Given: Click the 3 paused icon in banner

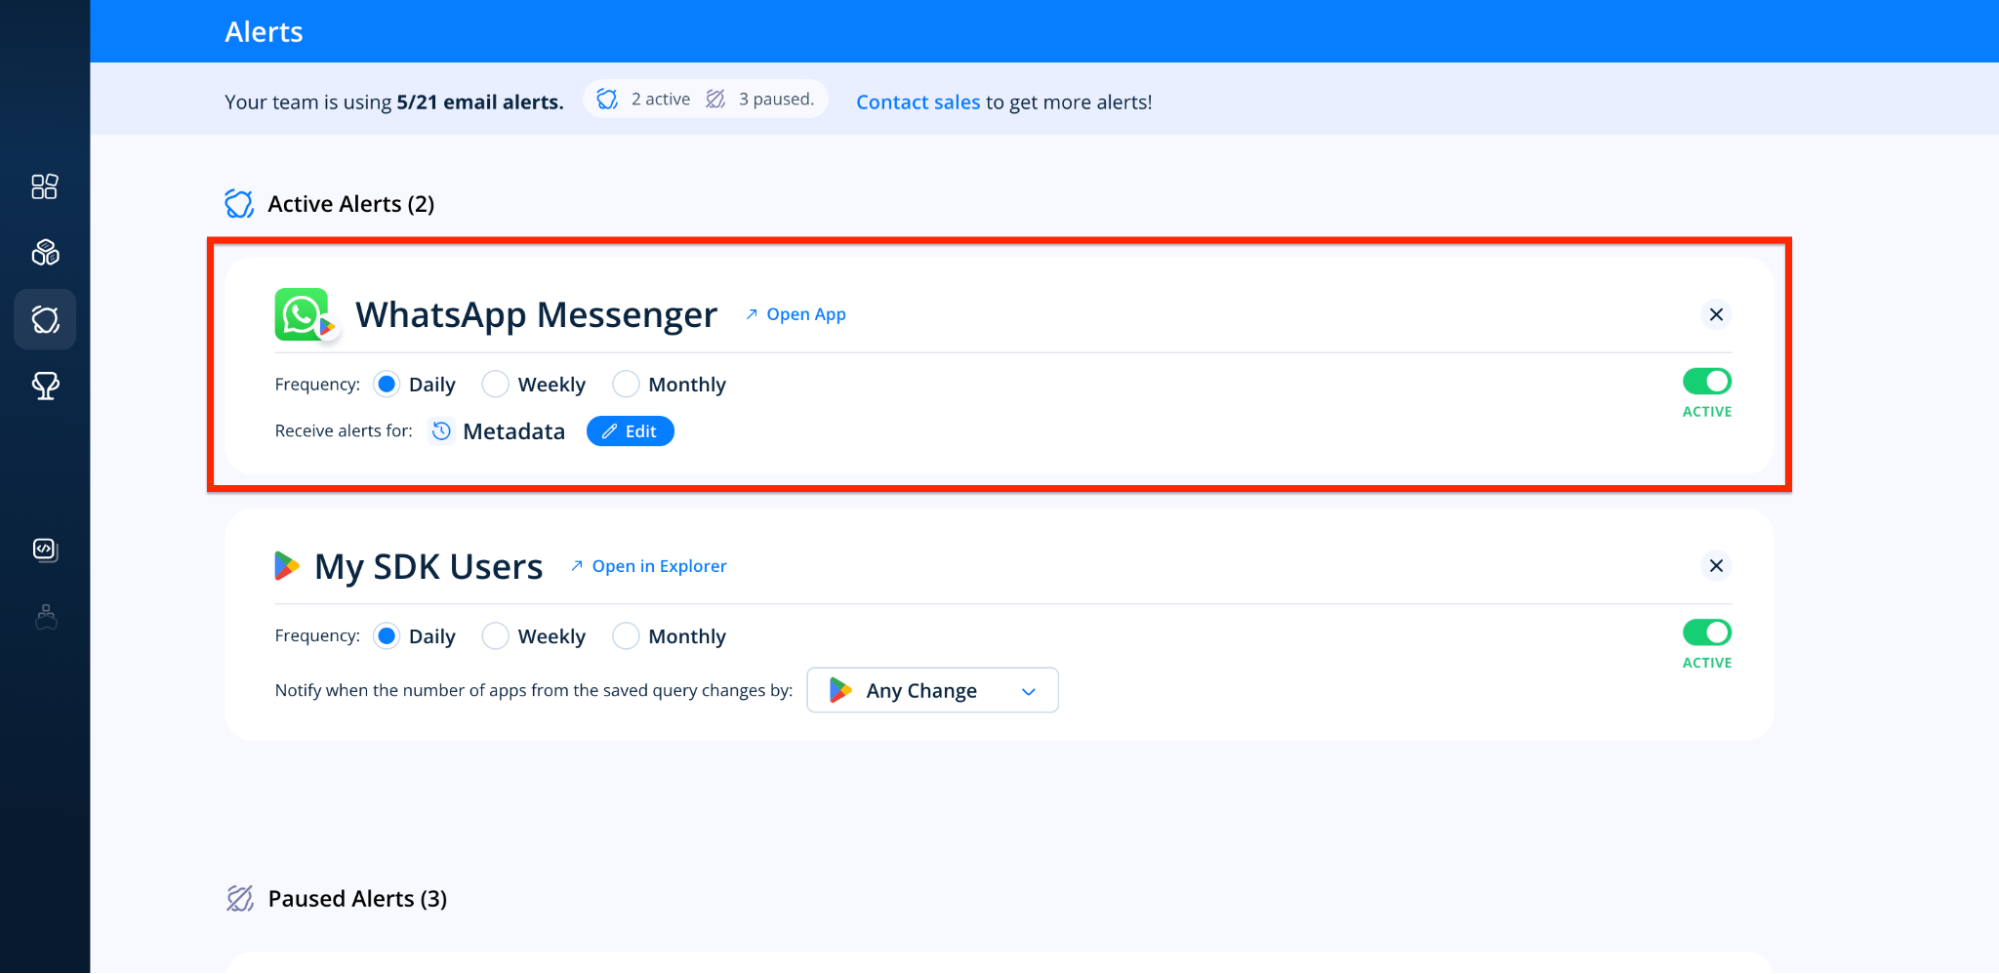Looking at the screenshot, I should pyautogui.click(x=715, y=99).
